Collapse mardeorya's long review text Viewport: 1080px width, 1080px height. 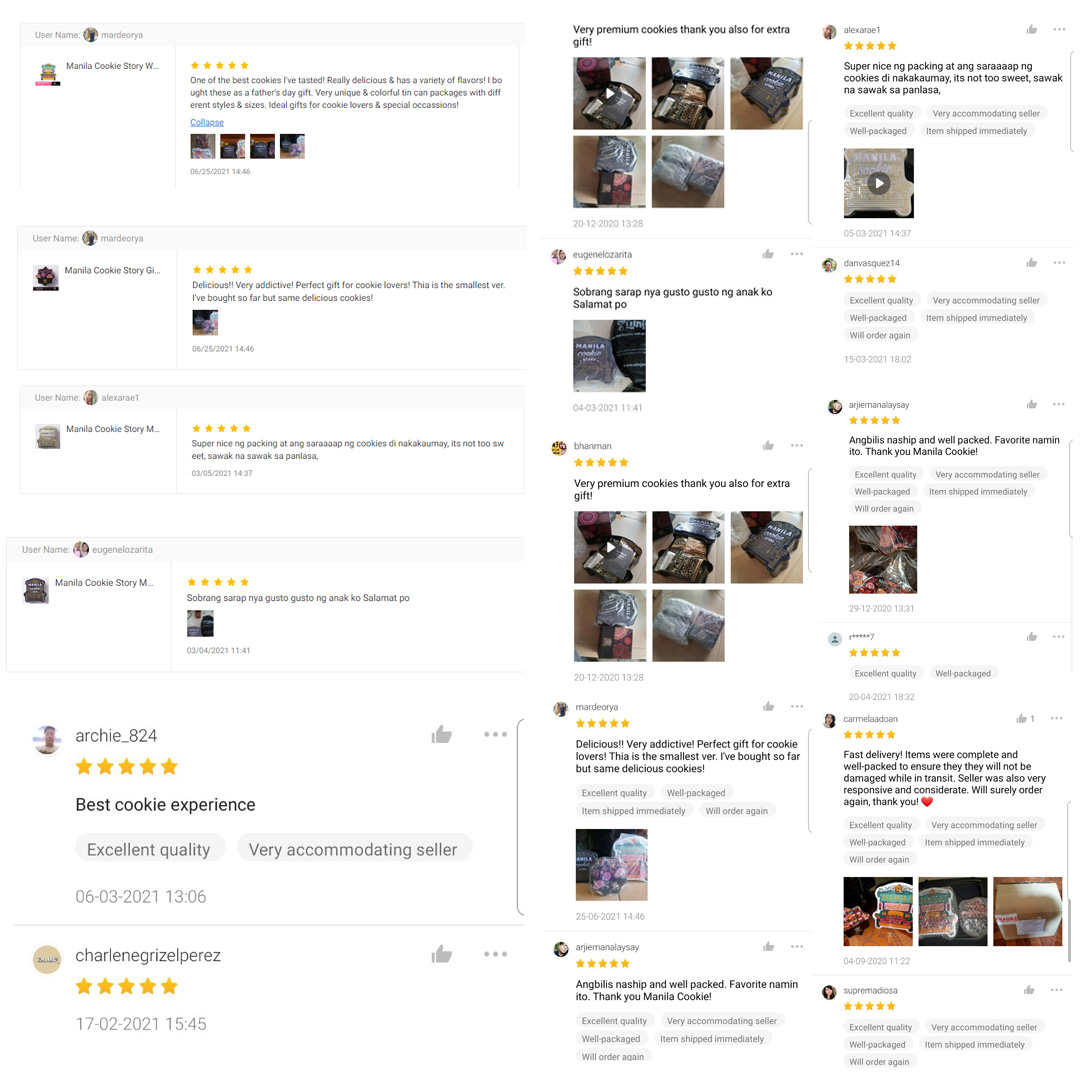(207, 122)
